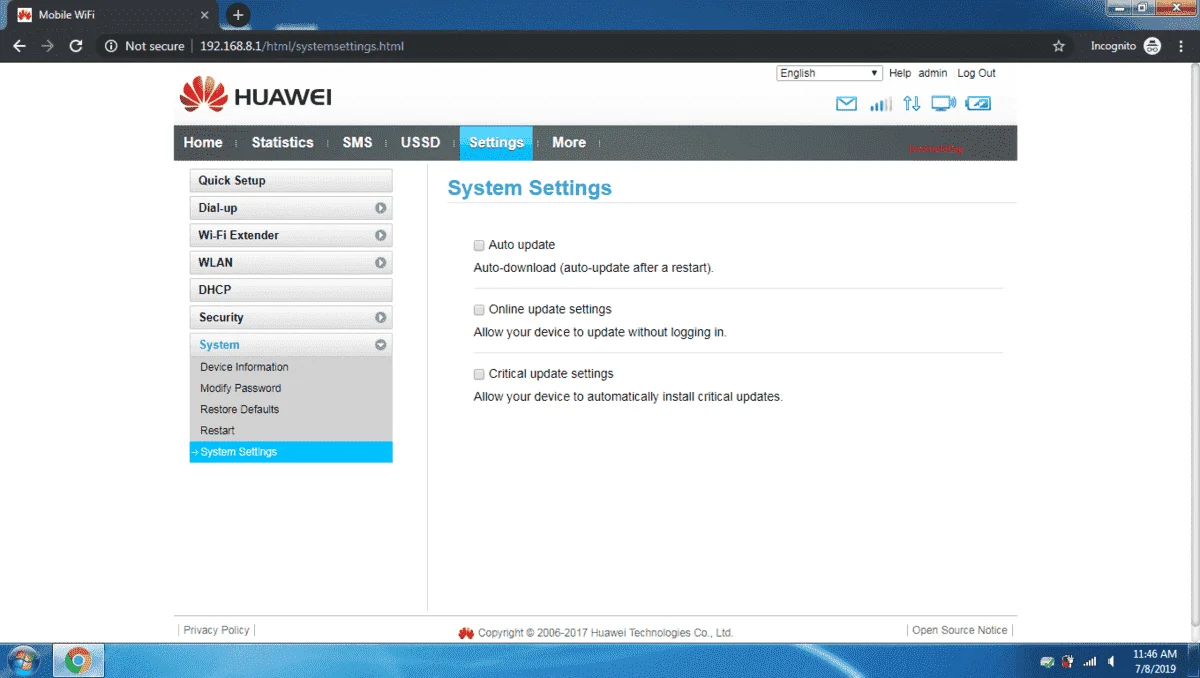Open the Open Source Notice link
Viewport: 1200px width, 678px height.
click(960, 630)
